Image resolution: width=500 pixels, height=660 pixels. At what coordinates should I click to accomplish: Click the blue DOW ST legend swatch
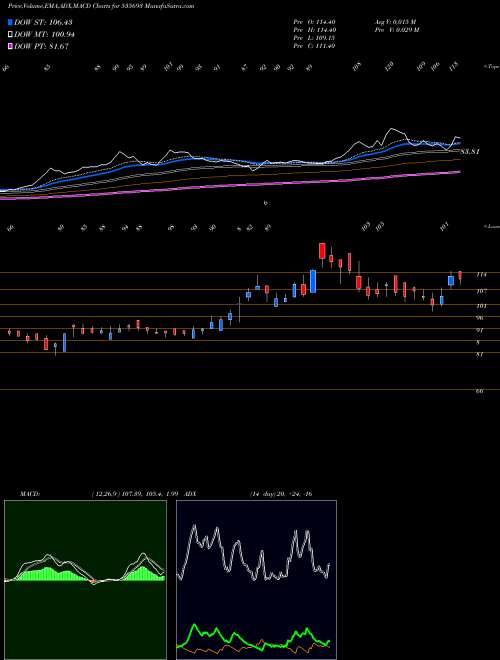[x=11, y=22]
